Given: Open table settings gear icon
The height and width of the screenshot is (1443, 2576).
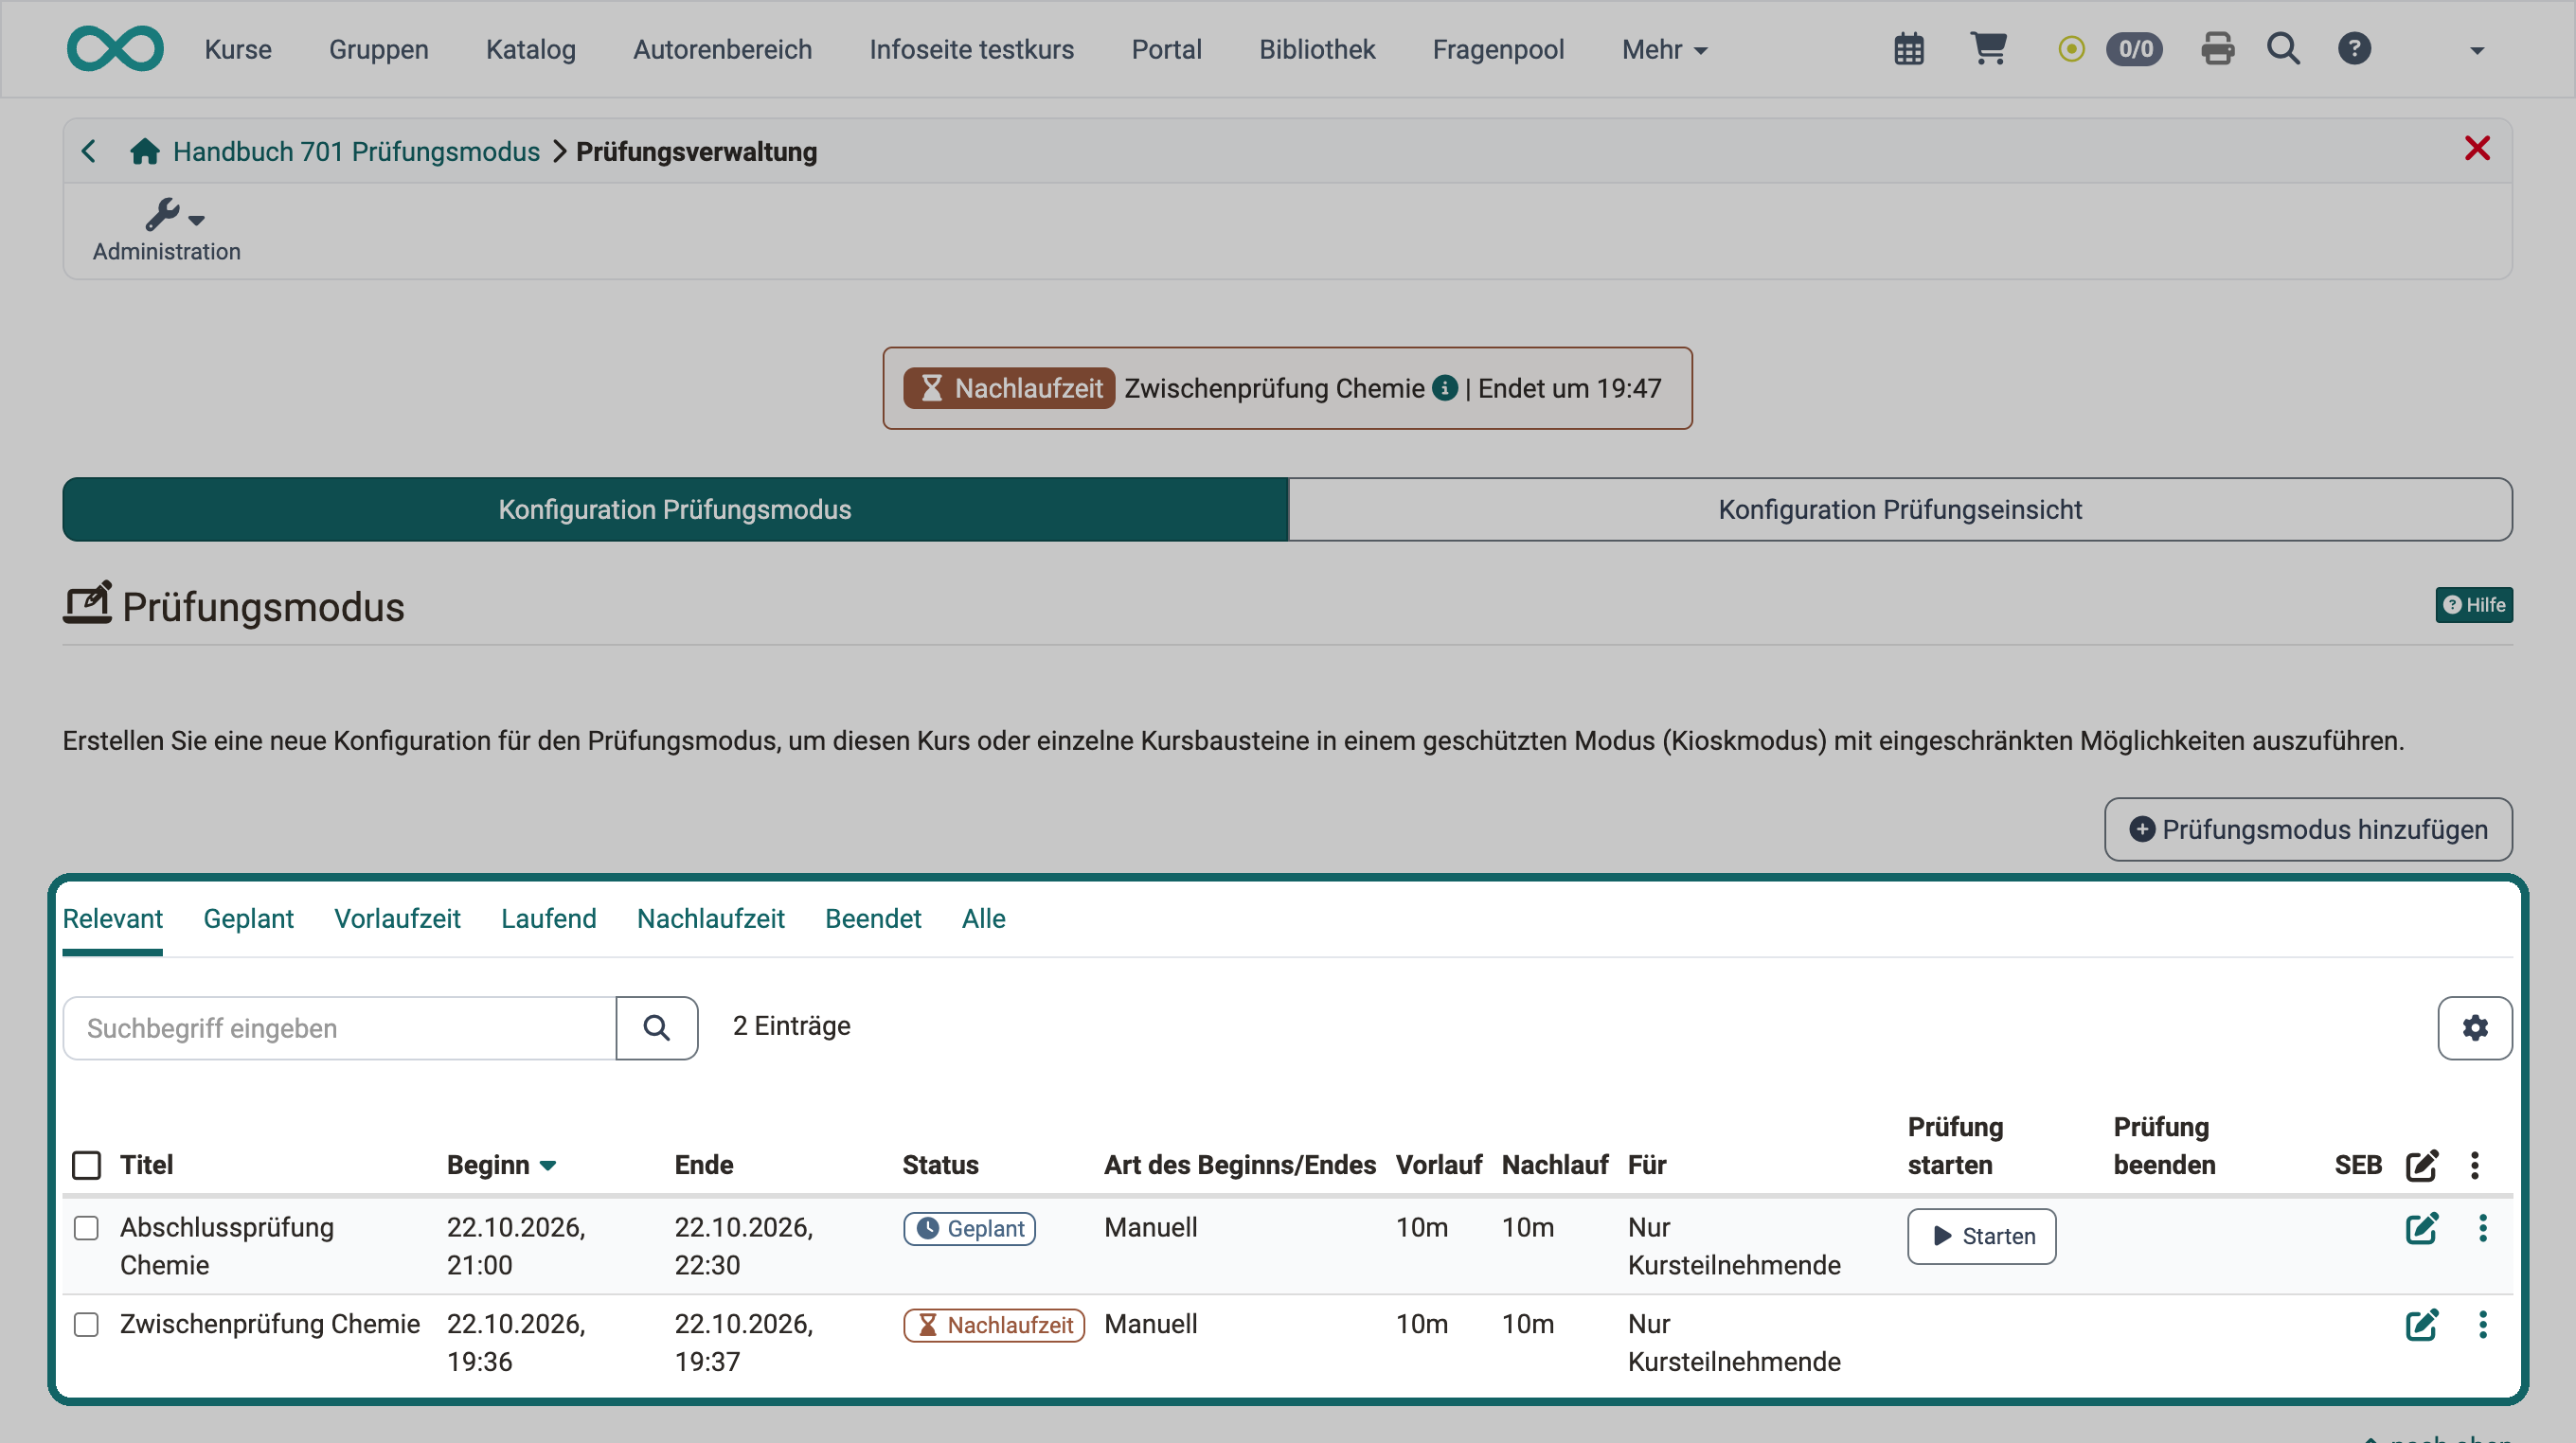Looking at the screenshot, I should 2474,1027.
